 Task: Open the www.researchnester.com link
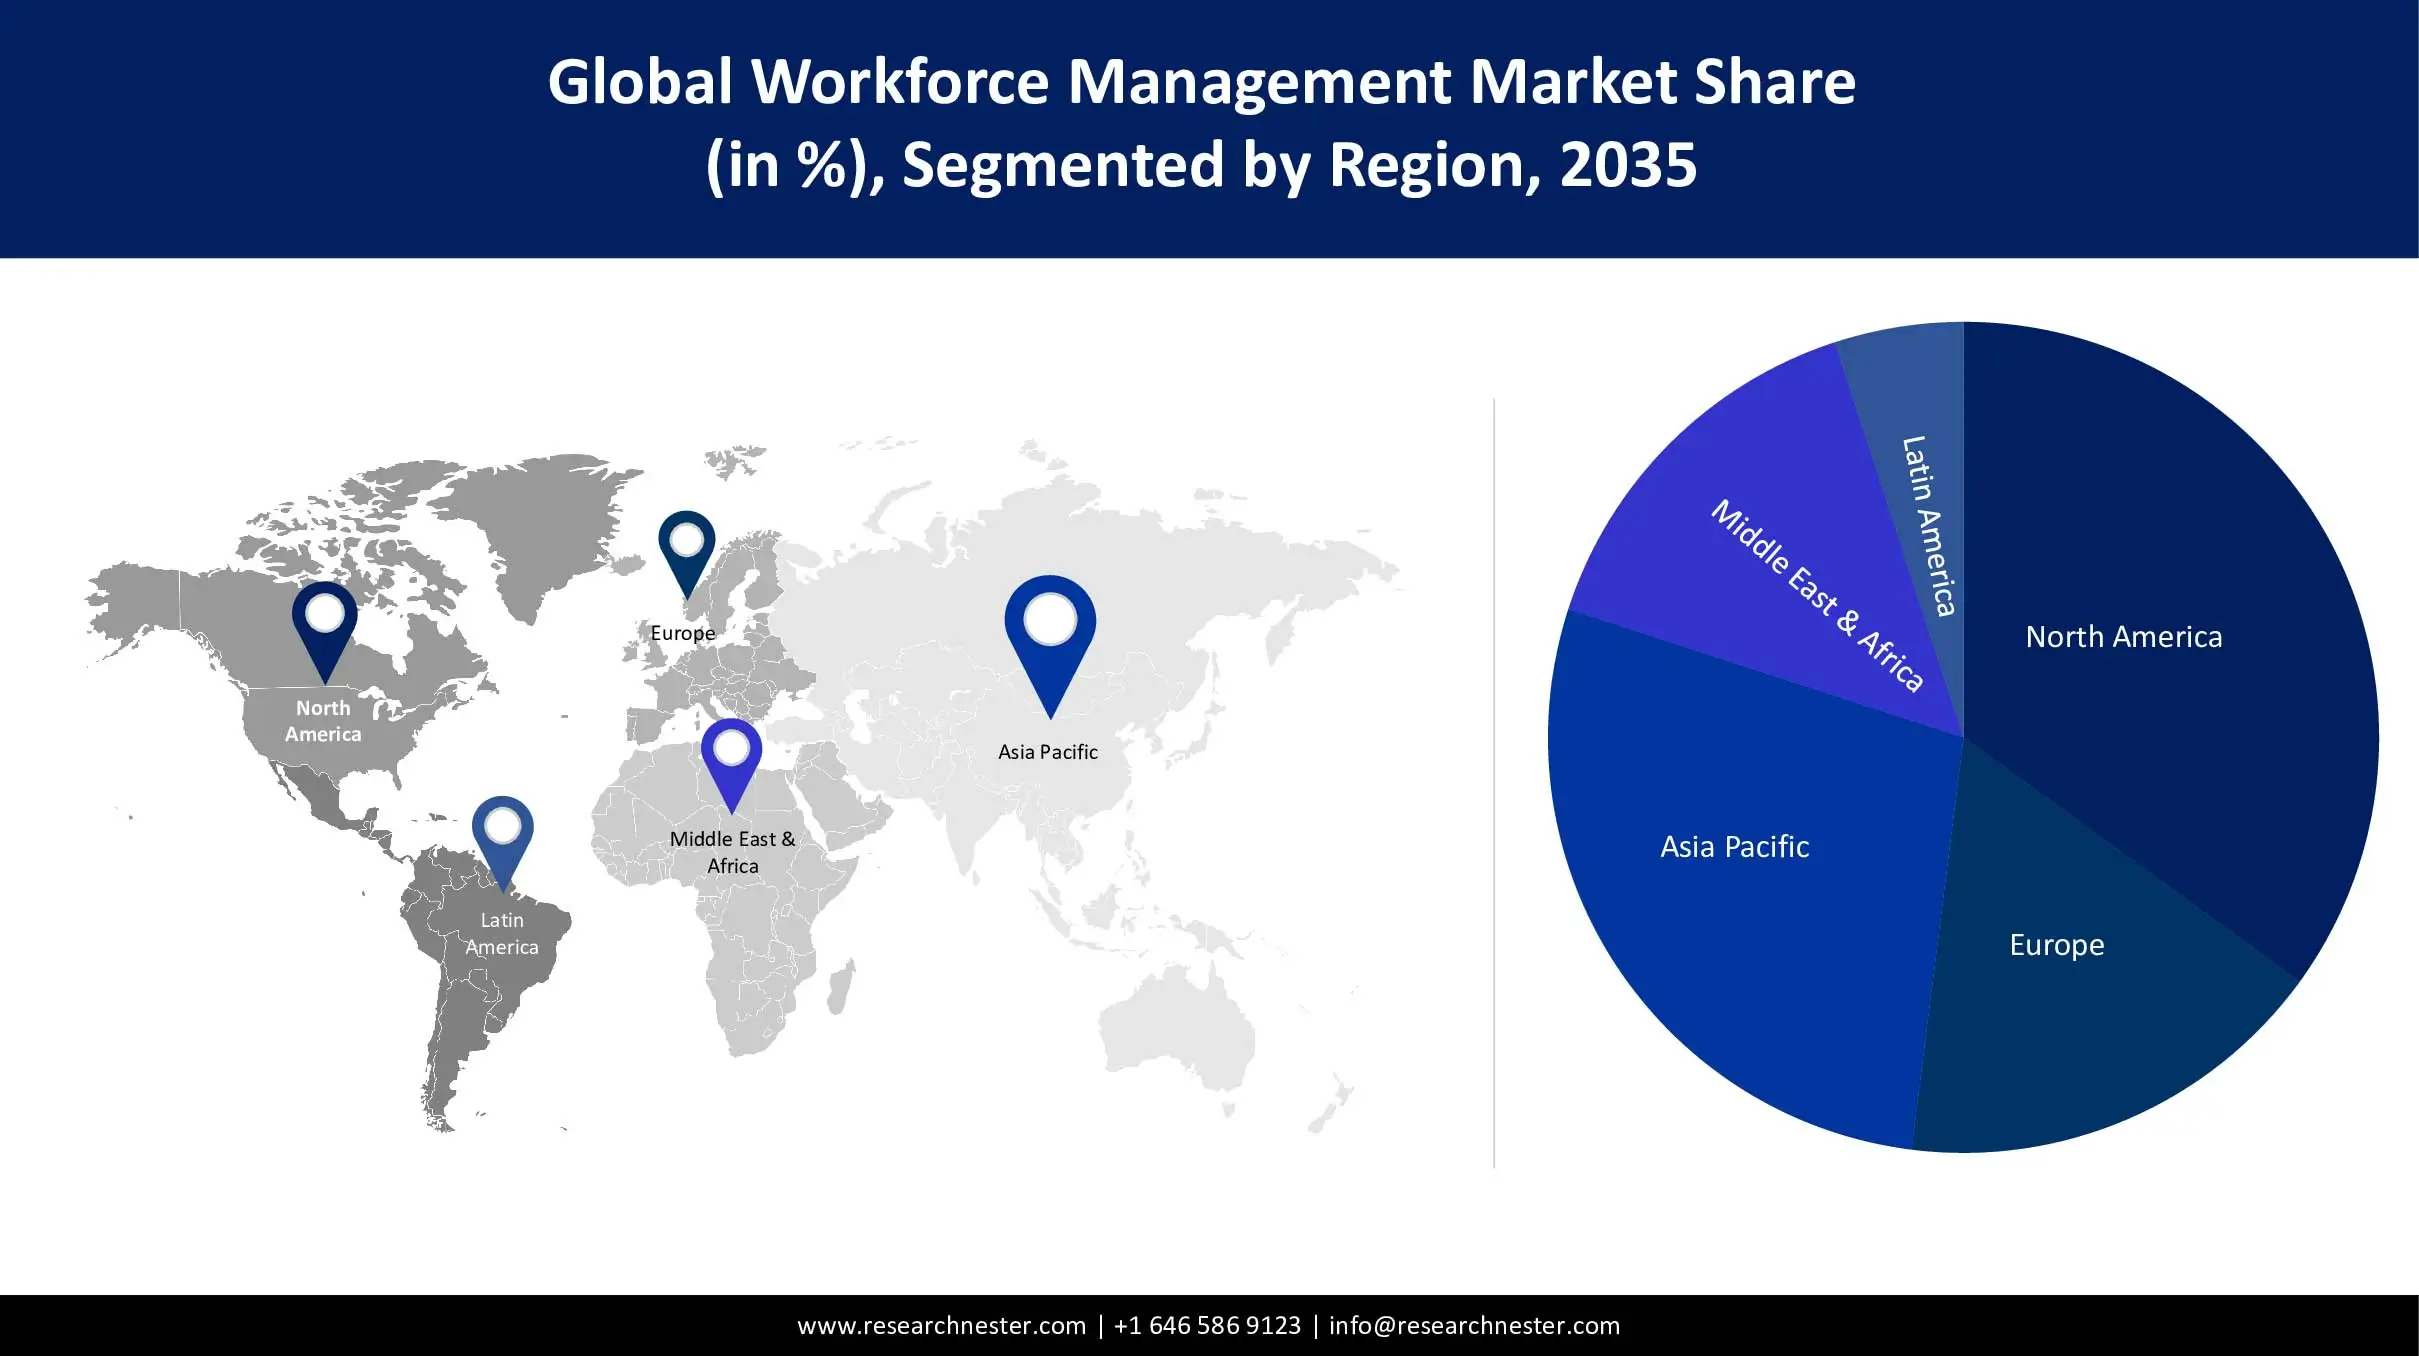point(941,1326)
